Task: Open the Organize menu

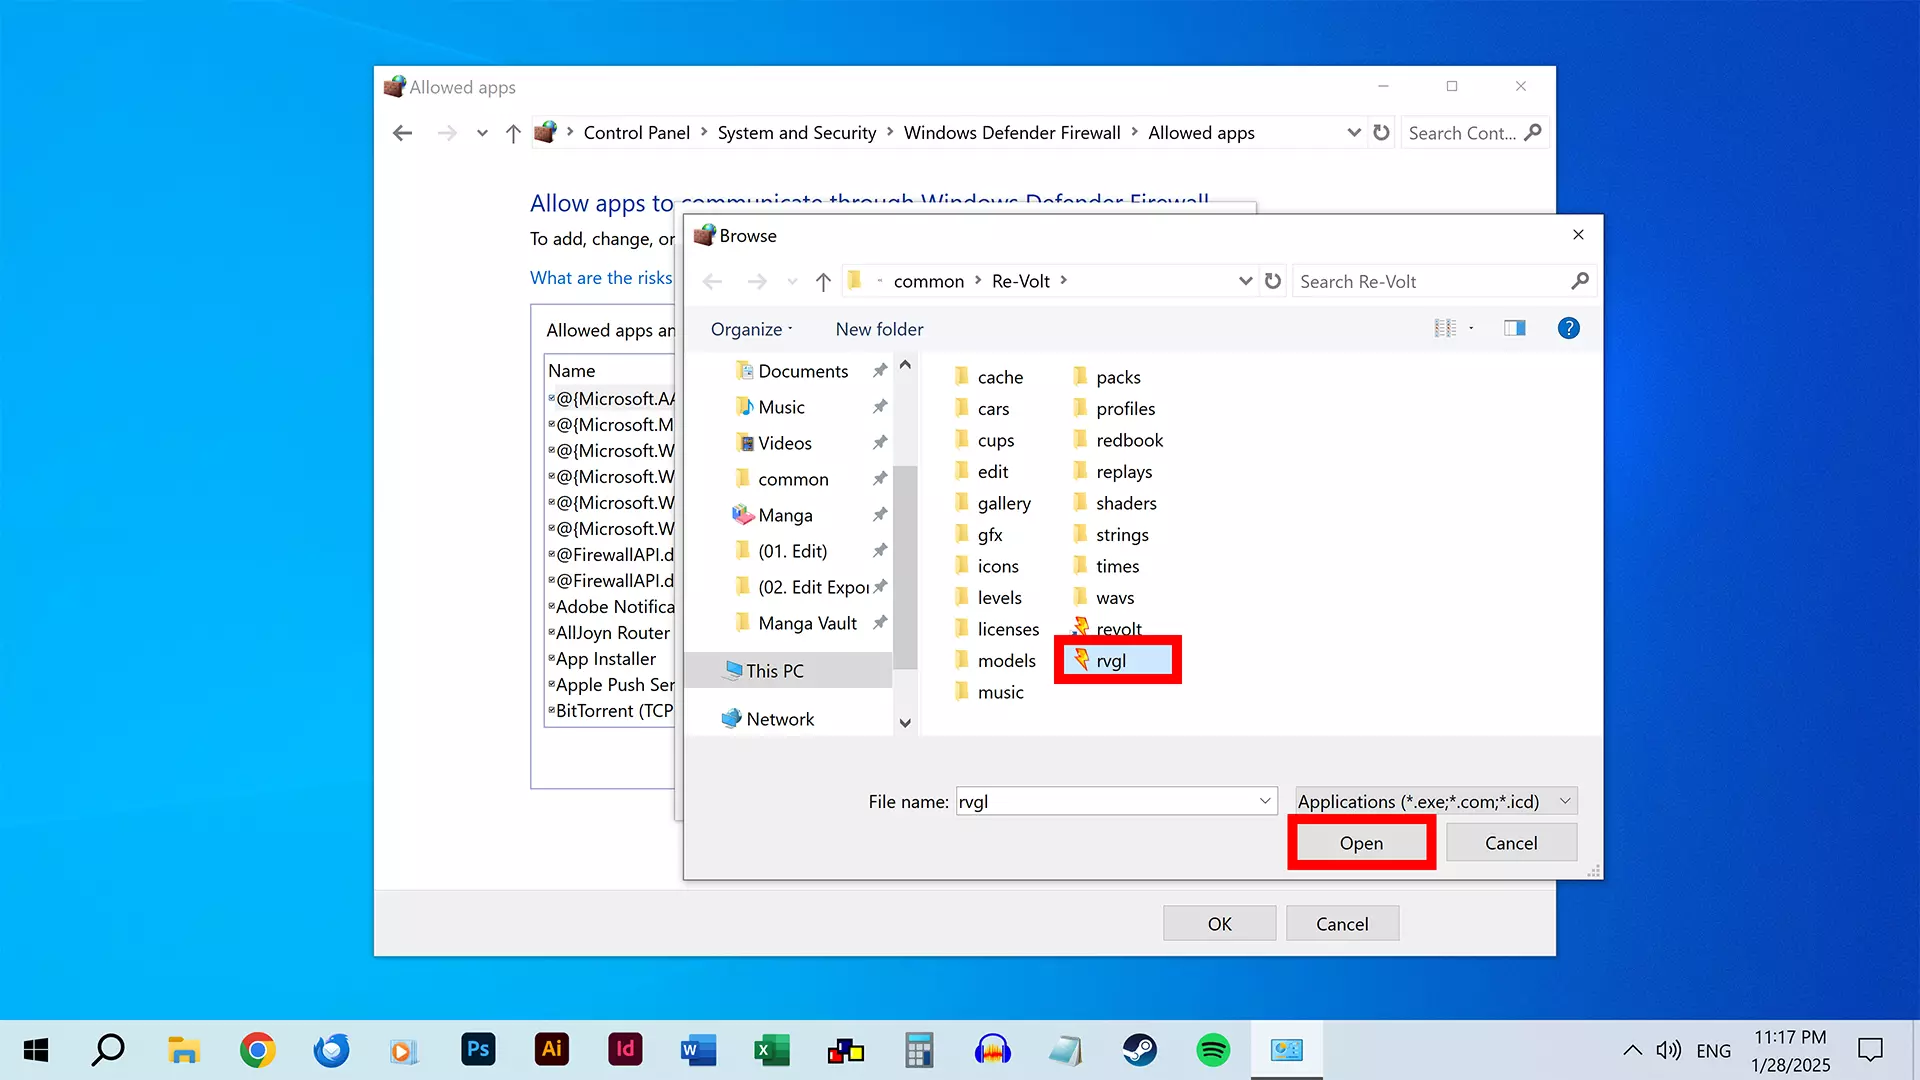Action: pos(751,329)
